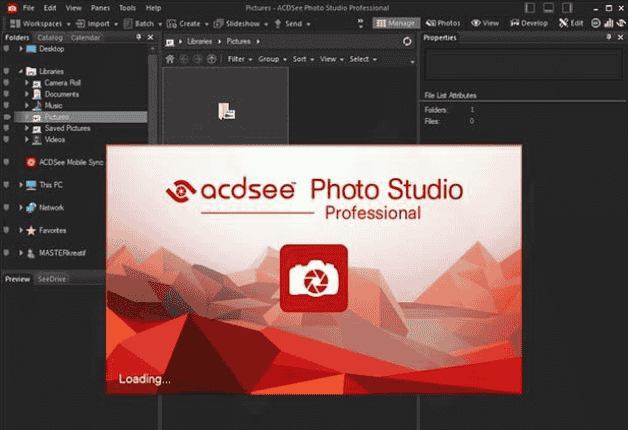This screenshot has width=628, height=430.
Task: Open the 365 dashboard icon
Action: [x=596, y=22]
